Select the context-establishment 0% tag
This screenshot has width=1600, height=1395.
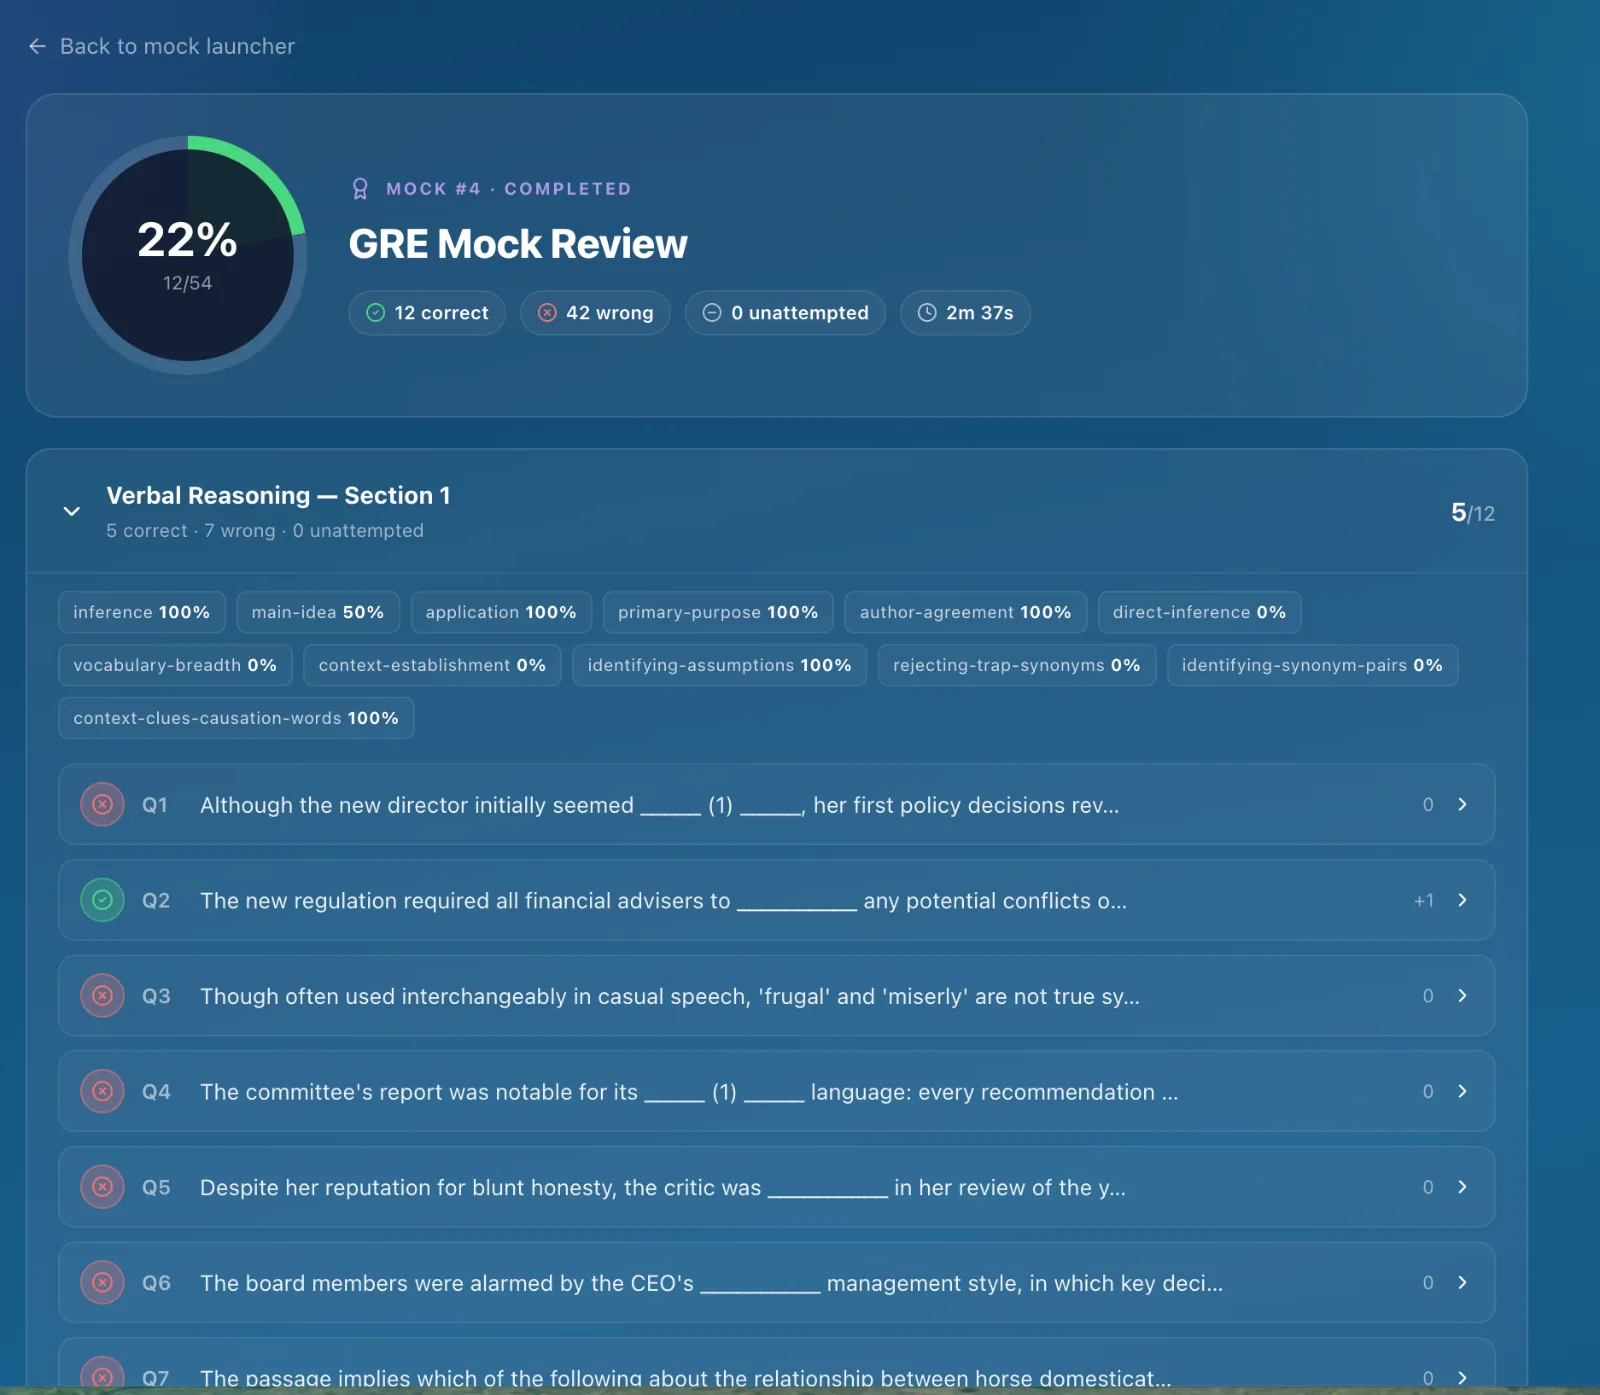[432, 665]
